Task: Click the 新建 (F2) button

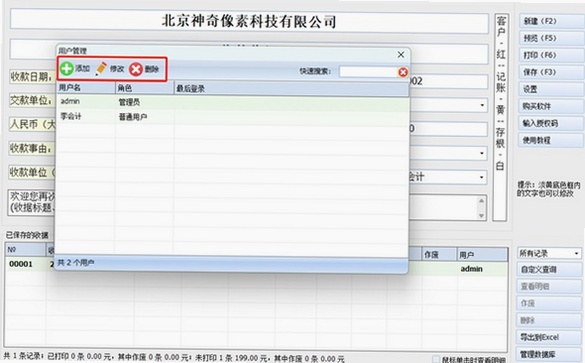Action: click(551, 21)
